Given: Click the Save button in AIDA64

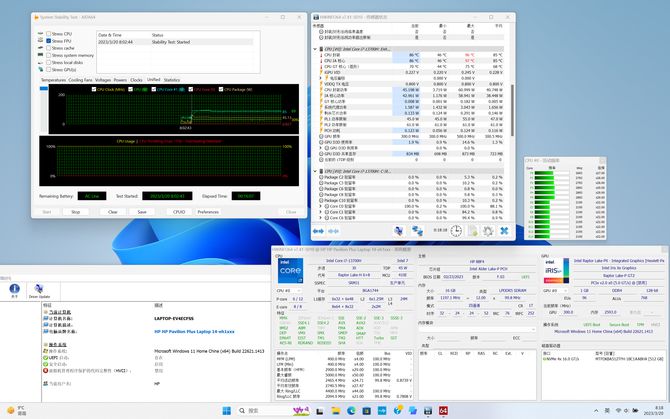Looking at the screenshot, I should [142, 212].
